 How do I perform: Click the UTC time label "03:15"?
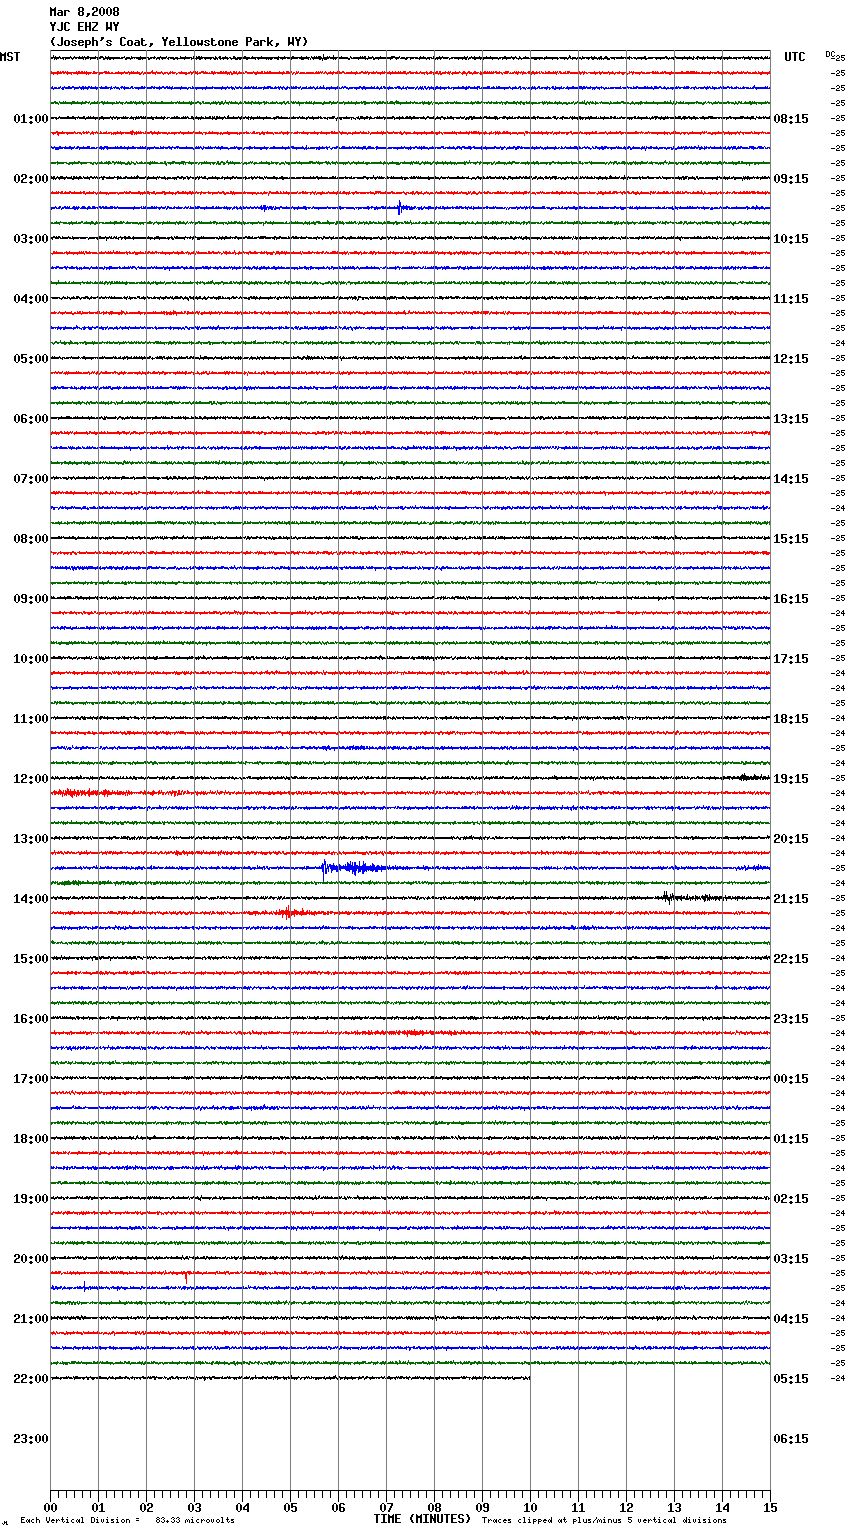coord(791,1259)
